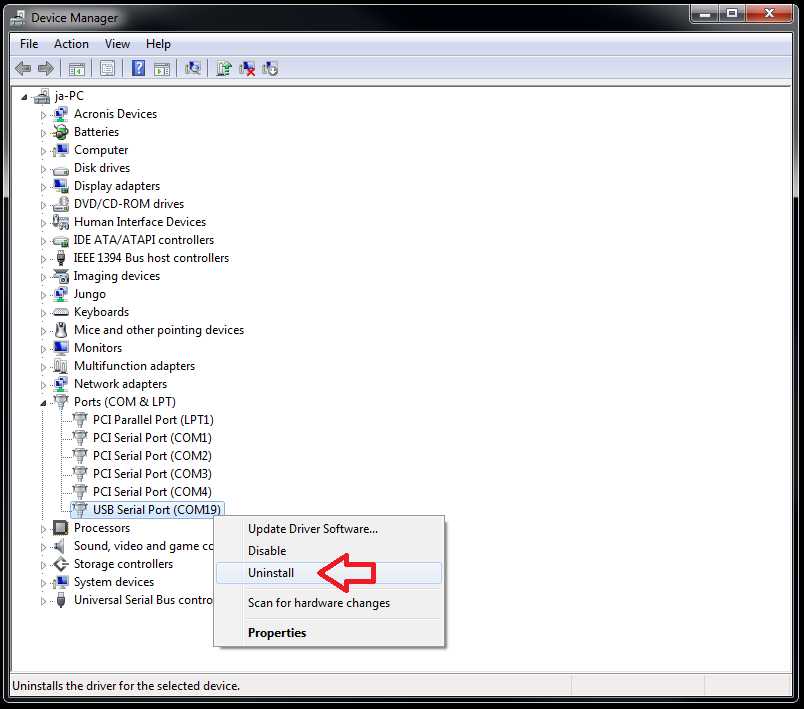Select the Network adapters label
The height and width of the screenshot is (709, 804).
(x=120, y=383)
